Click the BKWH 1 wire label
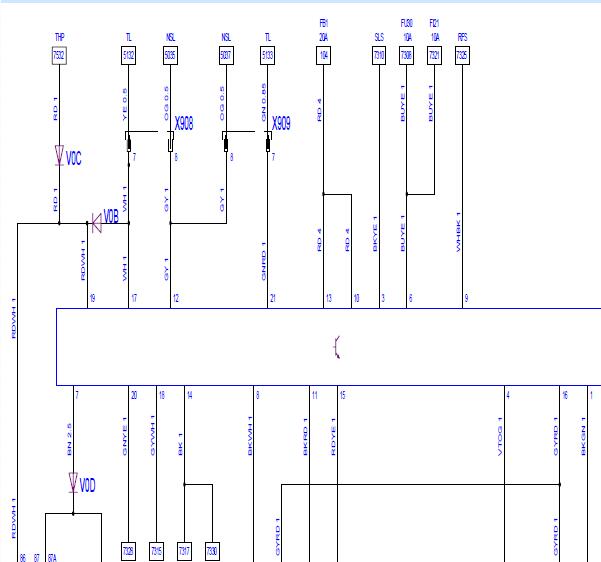Screen dimensions: 601x562 pyautogui.click(x=250, y=436)
